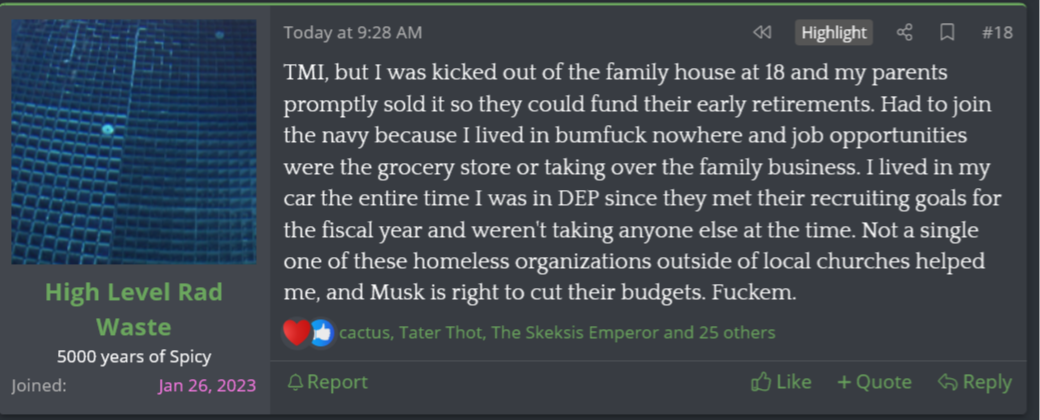Screen dimensions: 1040x420
Task: Open cactus's profile from reactions
Action: 364,332
